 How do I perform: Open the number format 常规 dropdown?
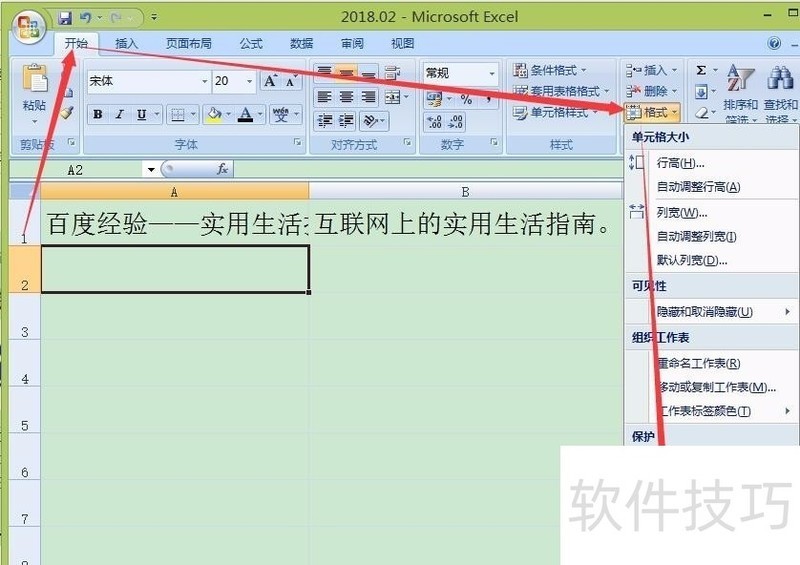click(x=492, y=73)
